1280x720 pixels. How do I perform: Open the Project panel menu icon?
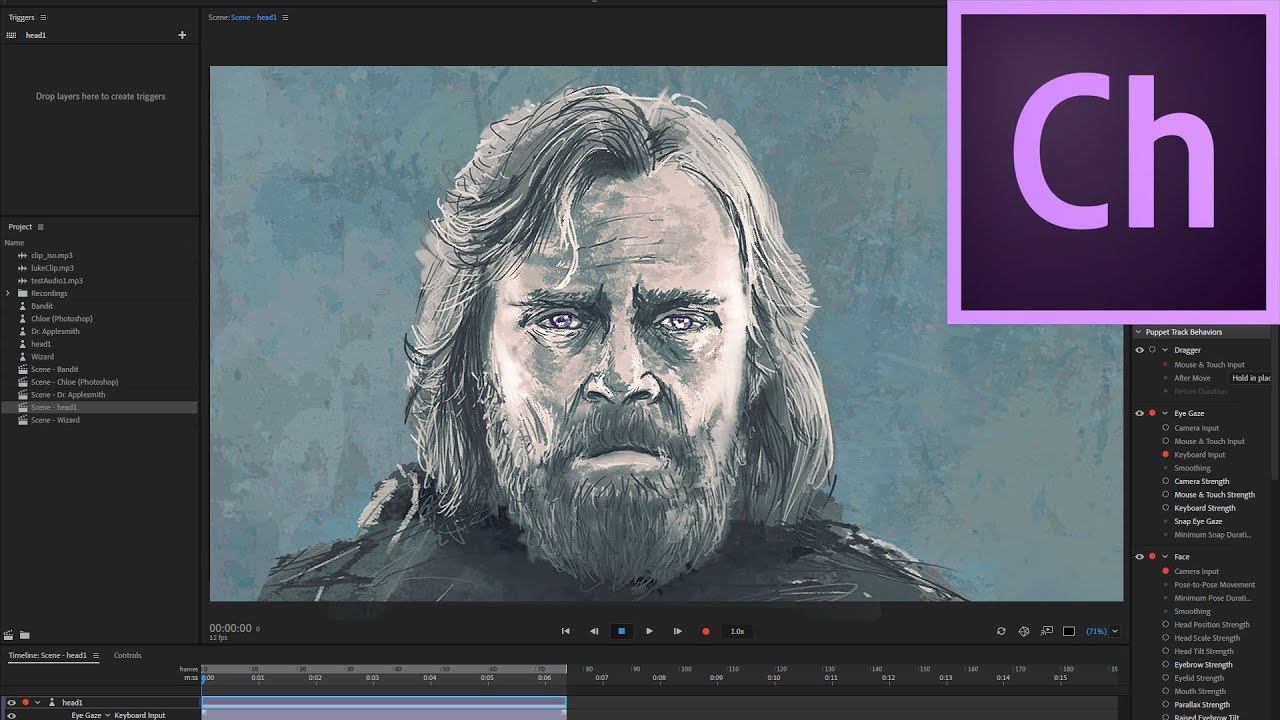point(41,227)
